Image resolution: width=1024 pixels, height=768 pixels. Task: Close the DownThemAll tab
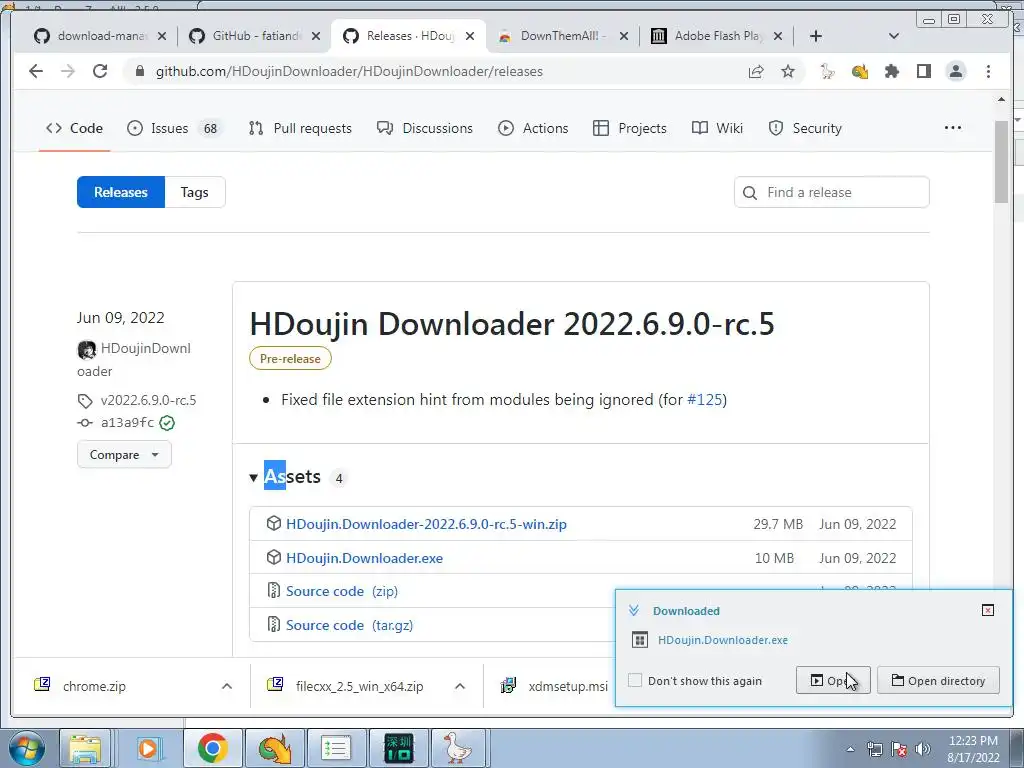pos(624,36)
